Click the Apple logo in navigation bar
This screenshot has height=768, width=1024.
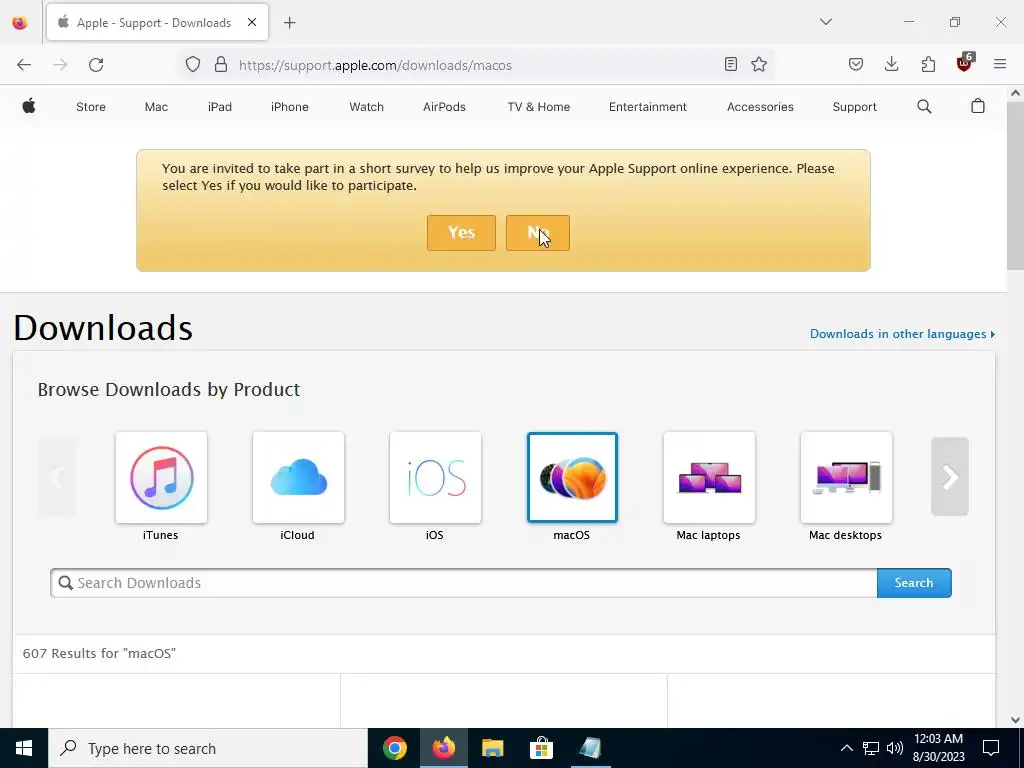[x=29, y=106]
